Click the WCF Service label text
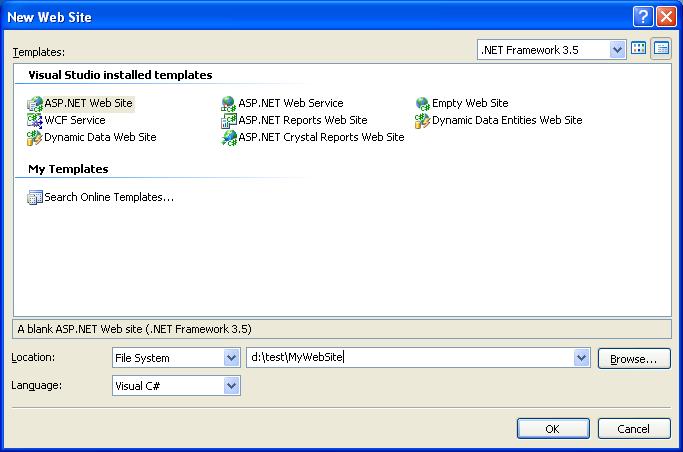683x452 pixels. coord(75,120)
